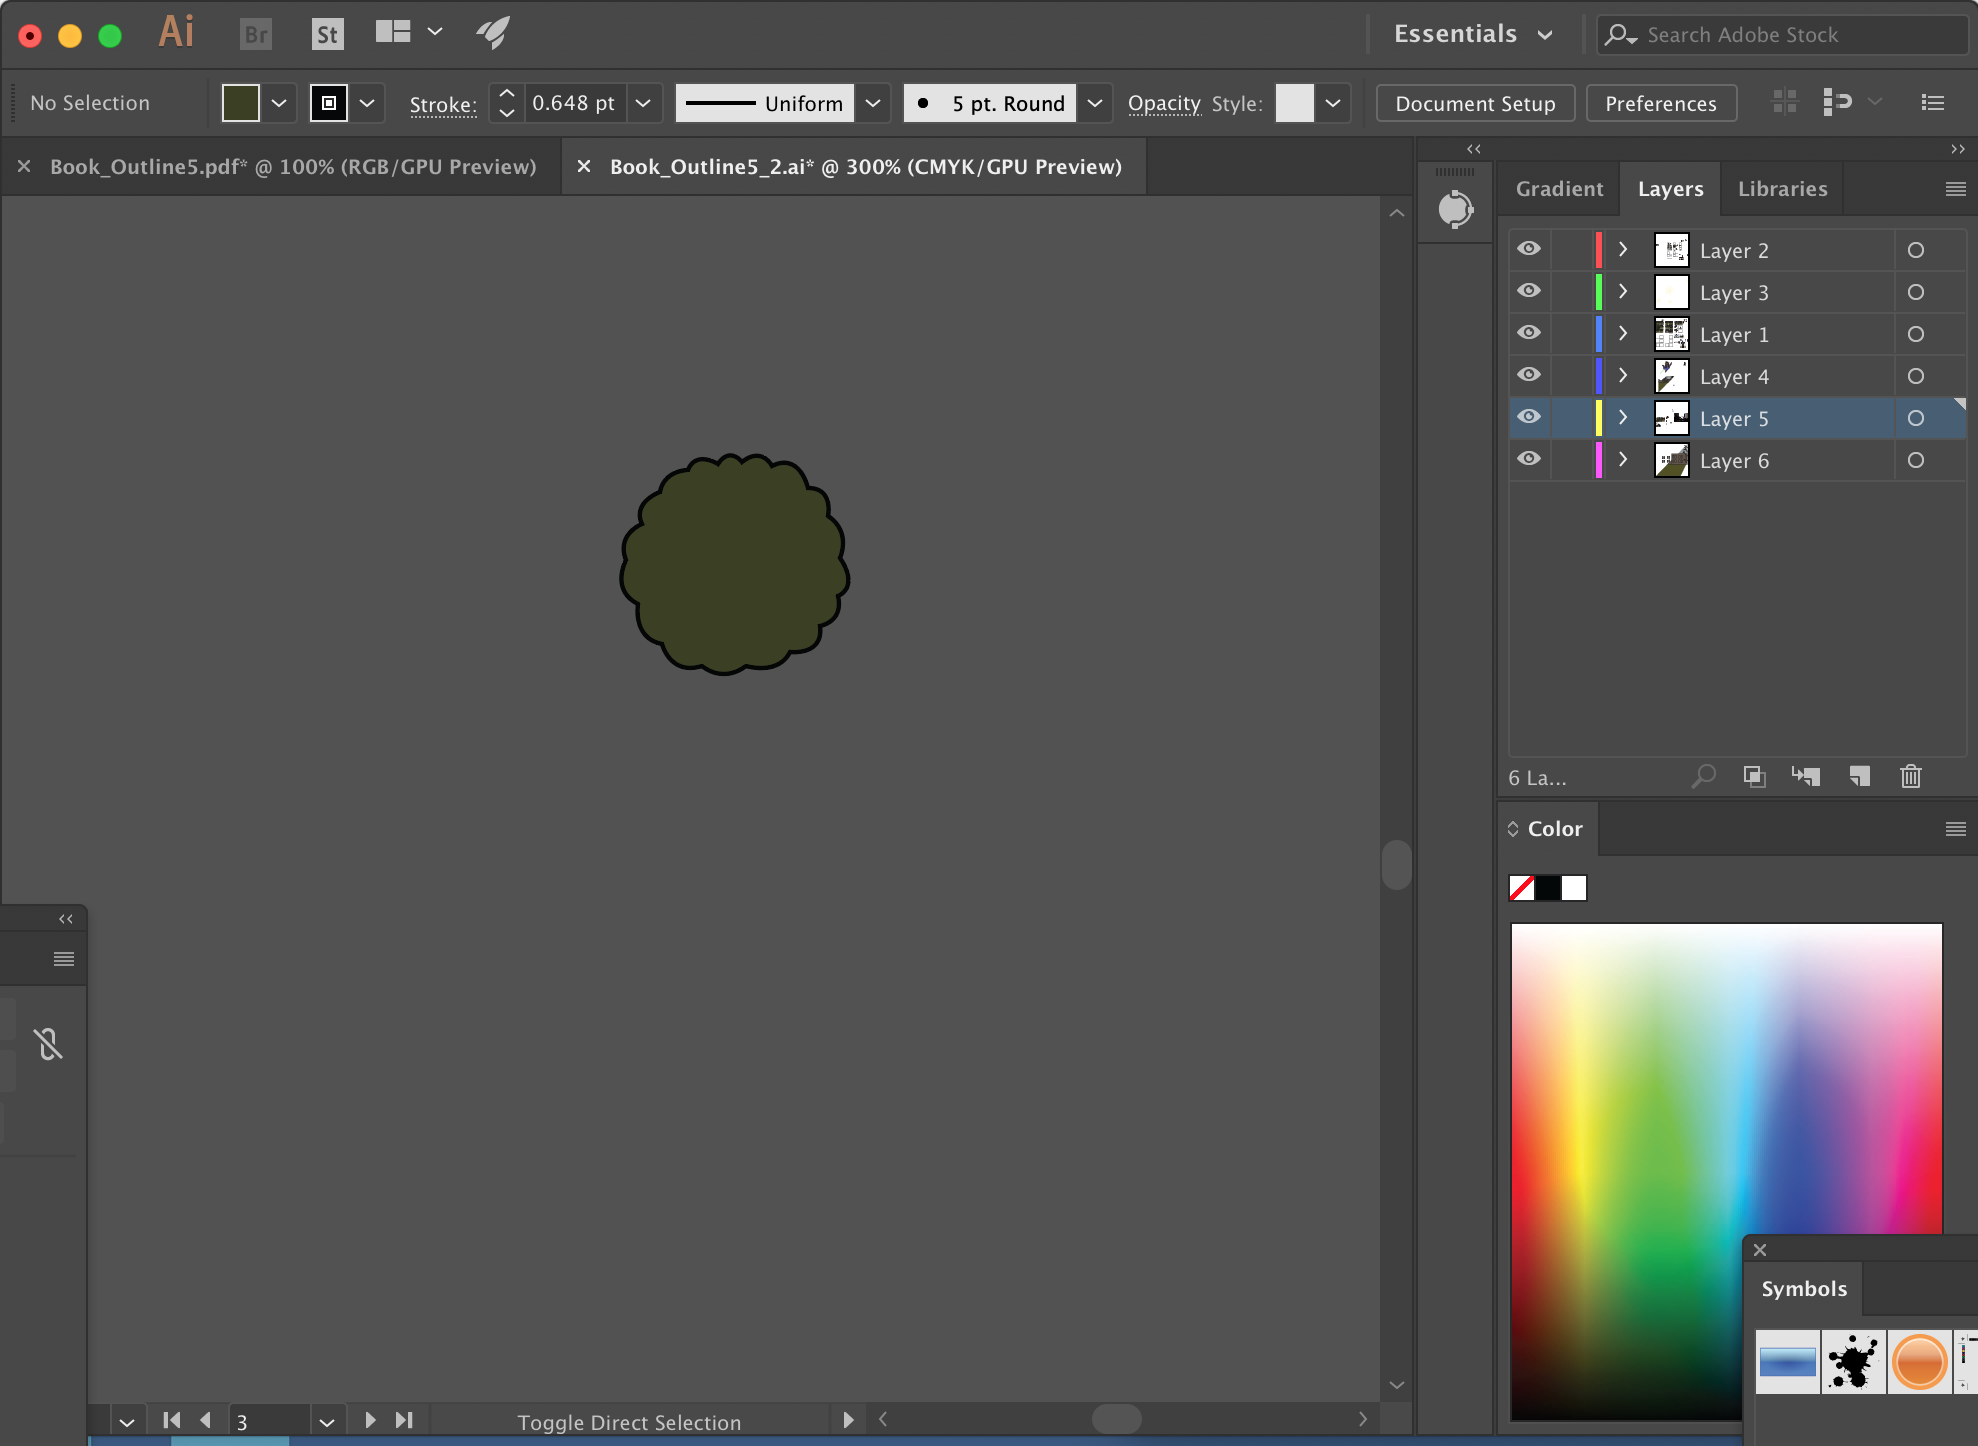Click the GPU Performance rocket icon

[493, 32]
